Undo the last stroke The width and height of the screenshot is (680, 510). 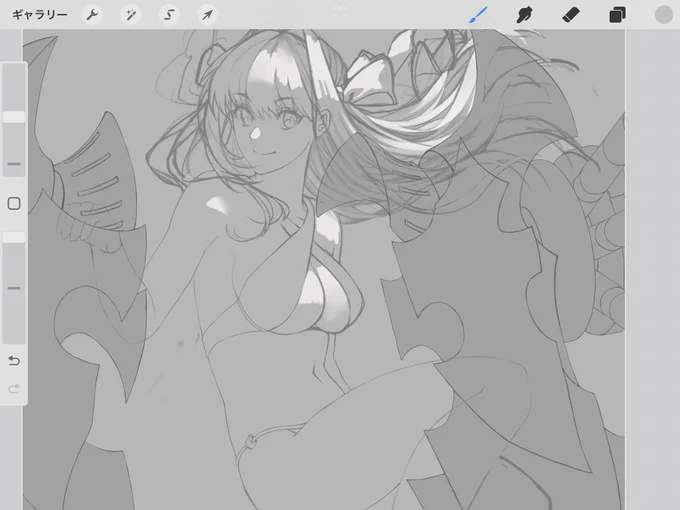pyautogui.click(x=14, y=361)
